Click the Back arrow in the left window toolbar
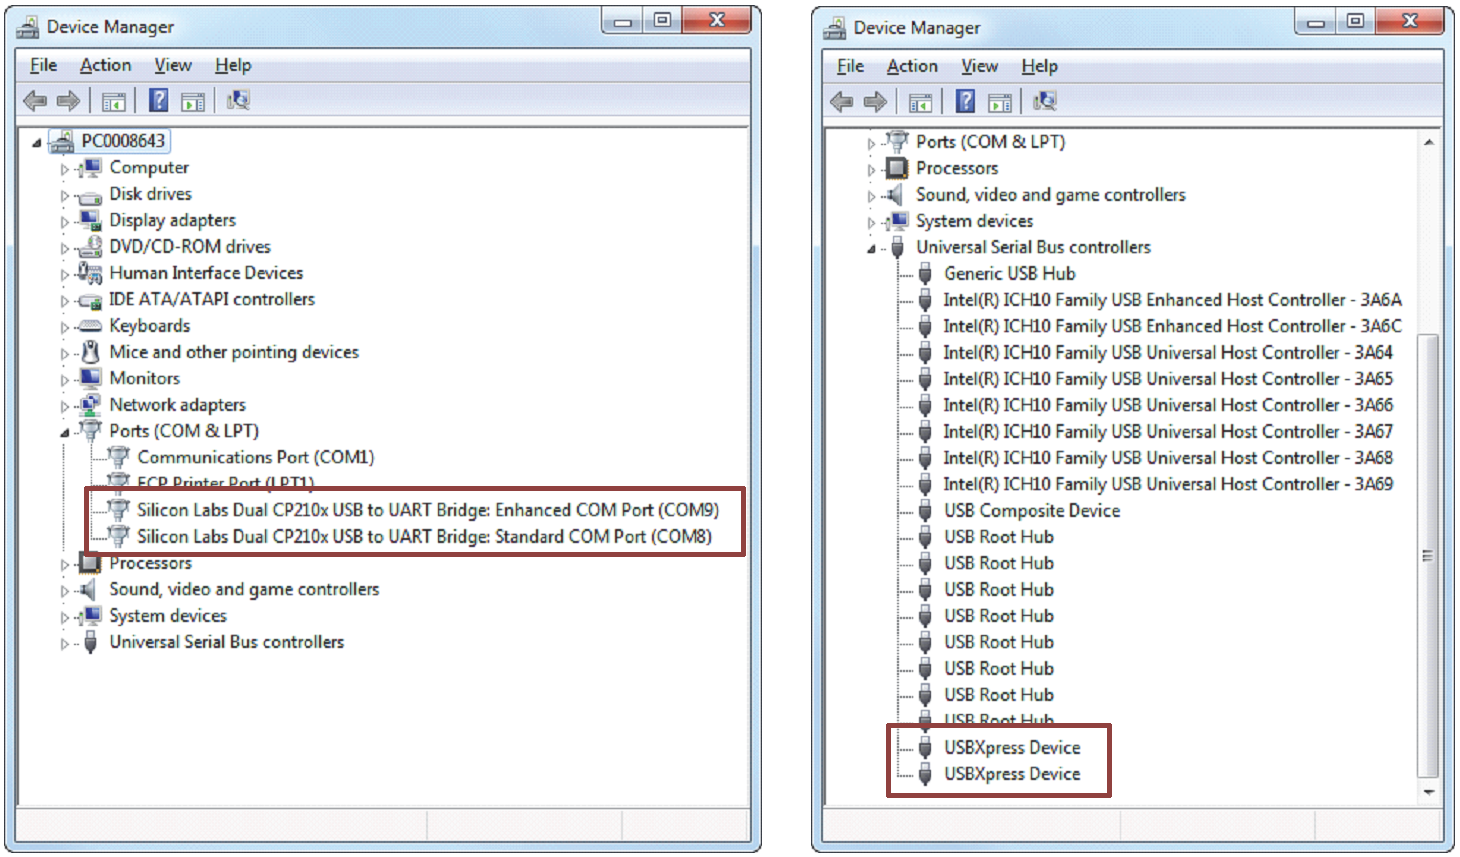1460x857 pixels. point(35,100)
